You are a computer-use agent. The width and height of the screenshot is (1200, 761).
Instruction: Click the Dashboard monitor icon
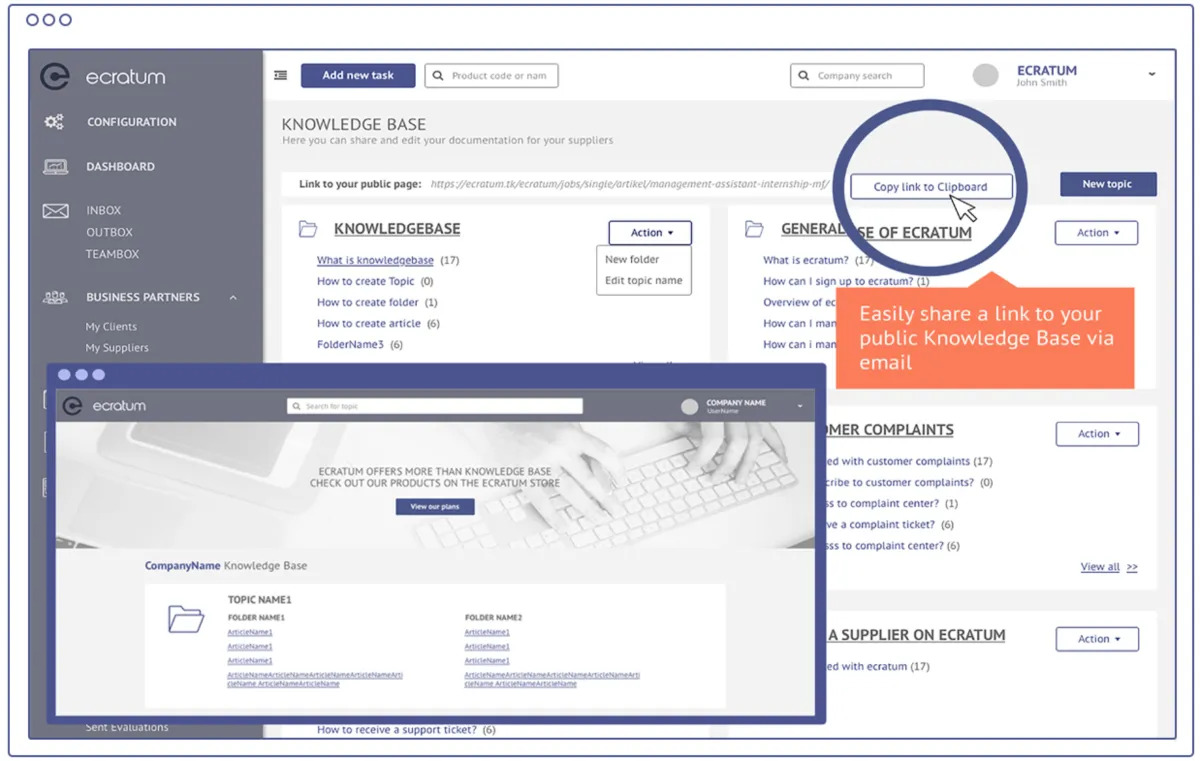coord(55,167)
